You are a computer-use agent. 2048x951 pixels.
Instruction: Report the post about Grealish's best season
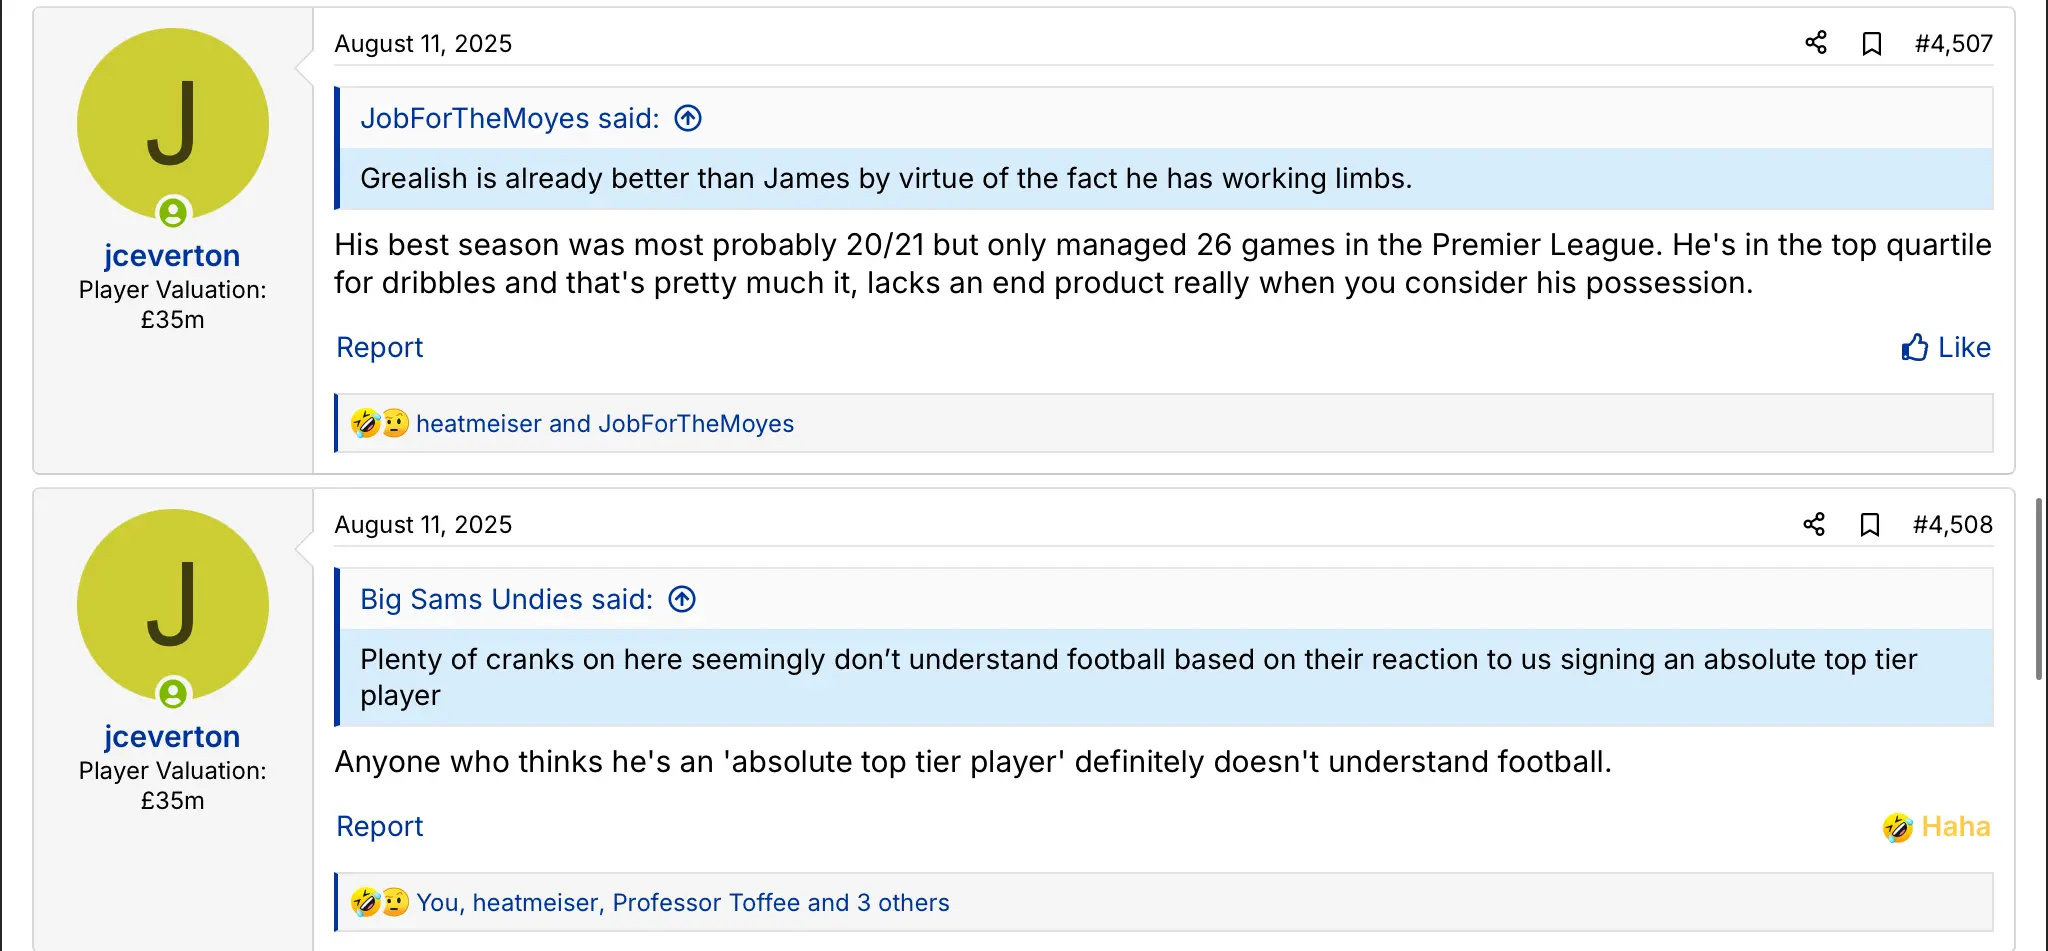(379, 348)
